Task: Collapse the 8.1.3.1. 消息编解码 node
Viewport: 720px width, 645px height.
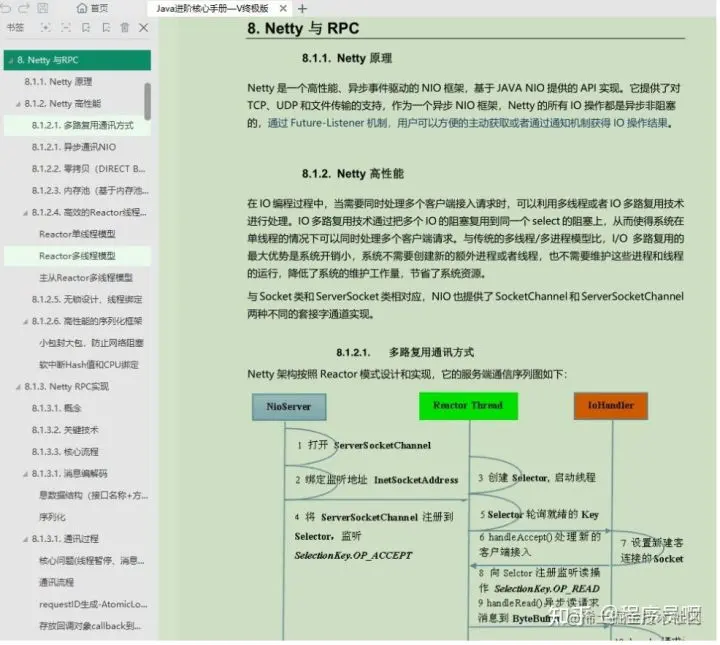Action: (x=25, y=474)
